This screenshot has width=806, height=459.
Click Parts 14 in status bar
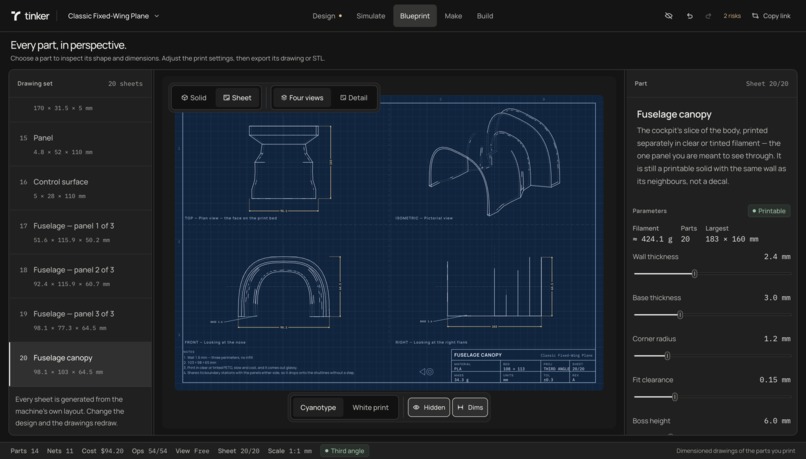24,451
